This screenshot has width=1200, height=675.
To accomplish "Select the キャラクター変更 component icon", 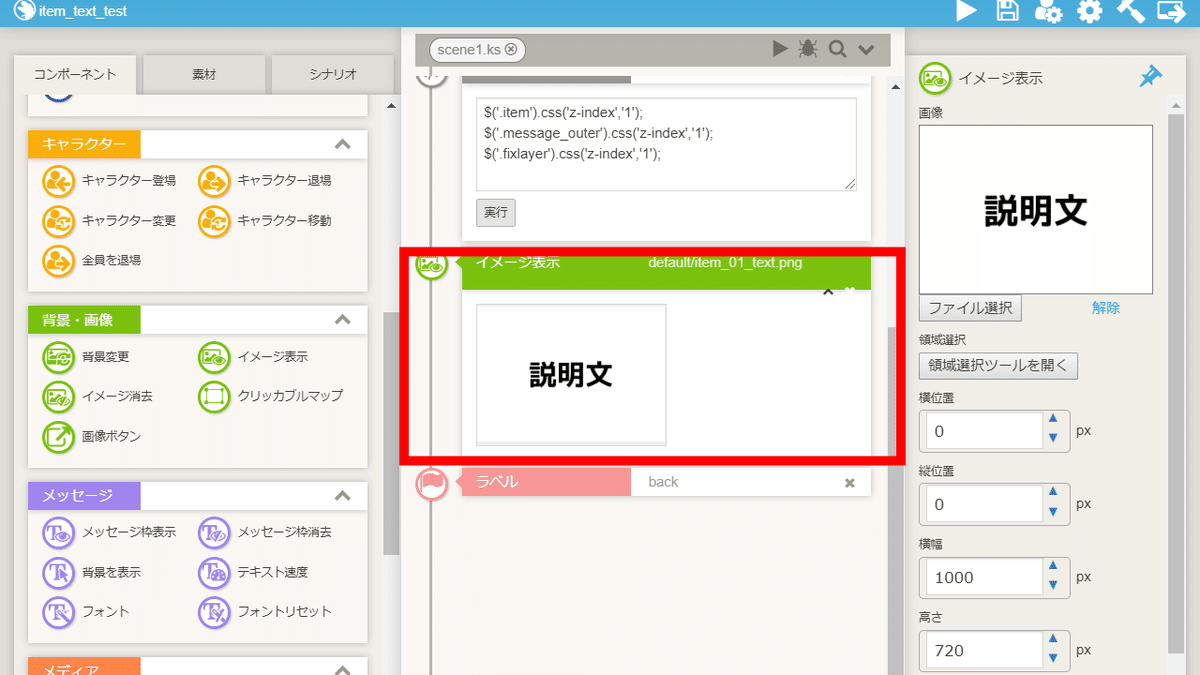I will pyautogui.click(x=58, y=221).
